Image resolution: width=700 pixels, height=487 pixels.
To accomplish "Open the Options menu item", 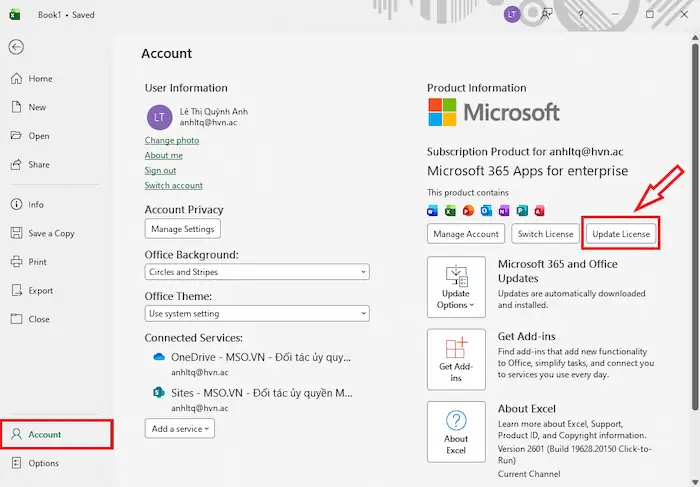I will 43,463.
